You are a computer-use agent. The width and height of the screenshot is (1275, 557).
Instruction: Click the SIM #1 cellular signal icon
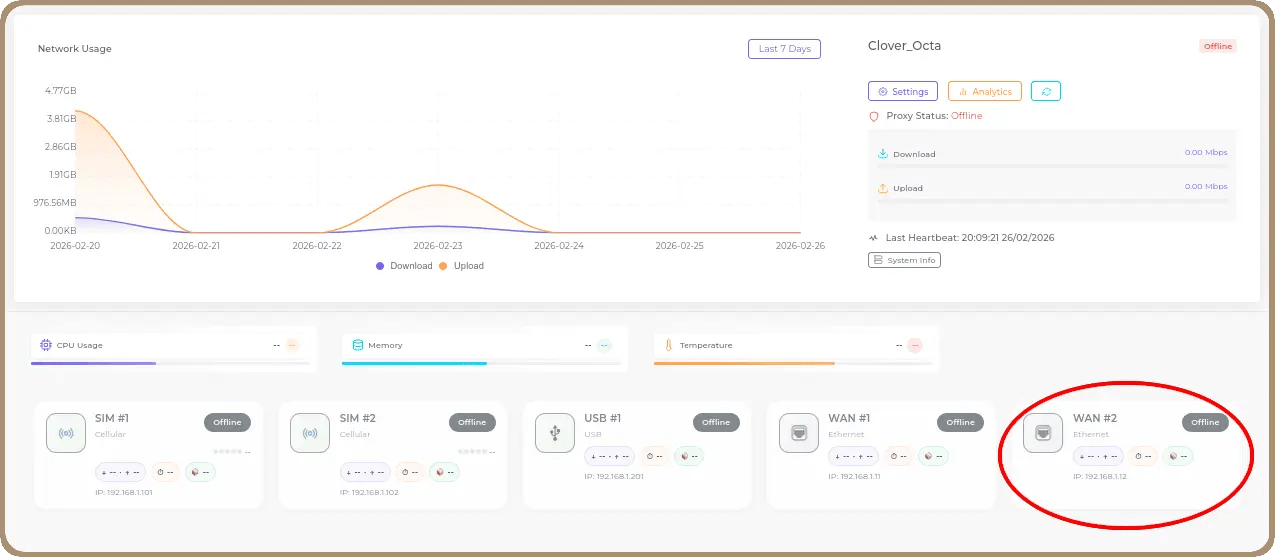pyautogui.click(x=66, y=433)
